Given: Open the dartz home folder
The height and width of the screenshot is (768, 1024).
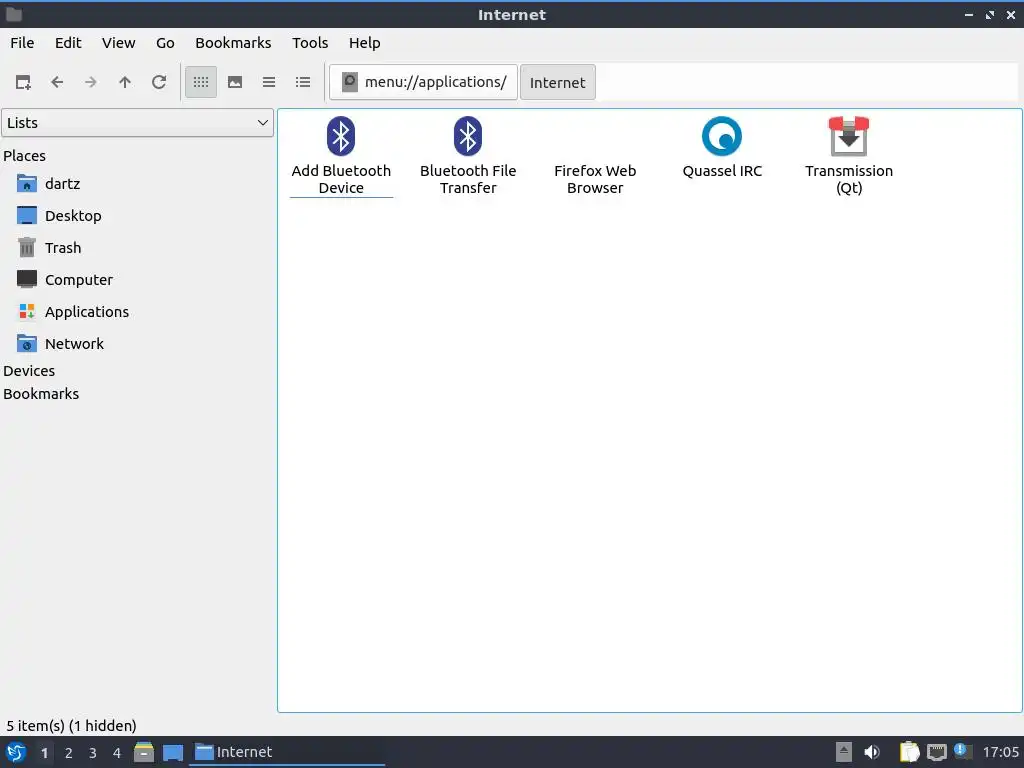Looking at the screenshot, I should point(49,184).
